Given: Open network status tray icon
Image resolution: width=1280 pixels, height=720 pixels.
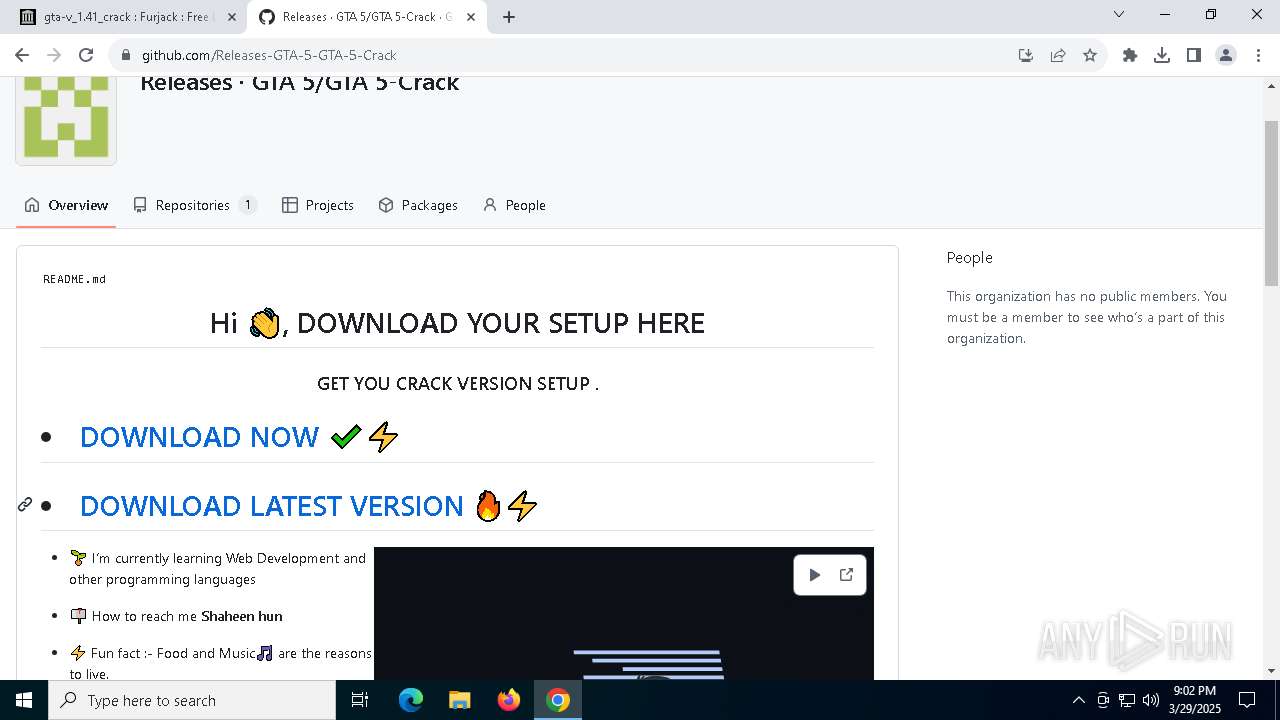Looking at the screenshot, I should click(1127, 700).
